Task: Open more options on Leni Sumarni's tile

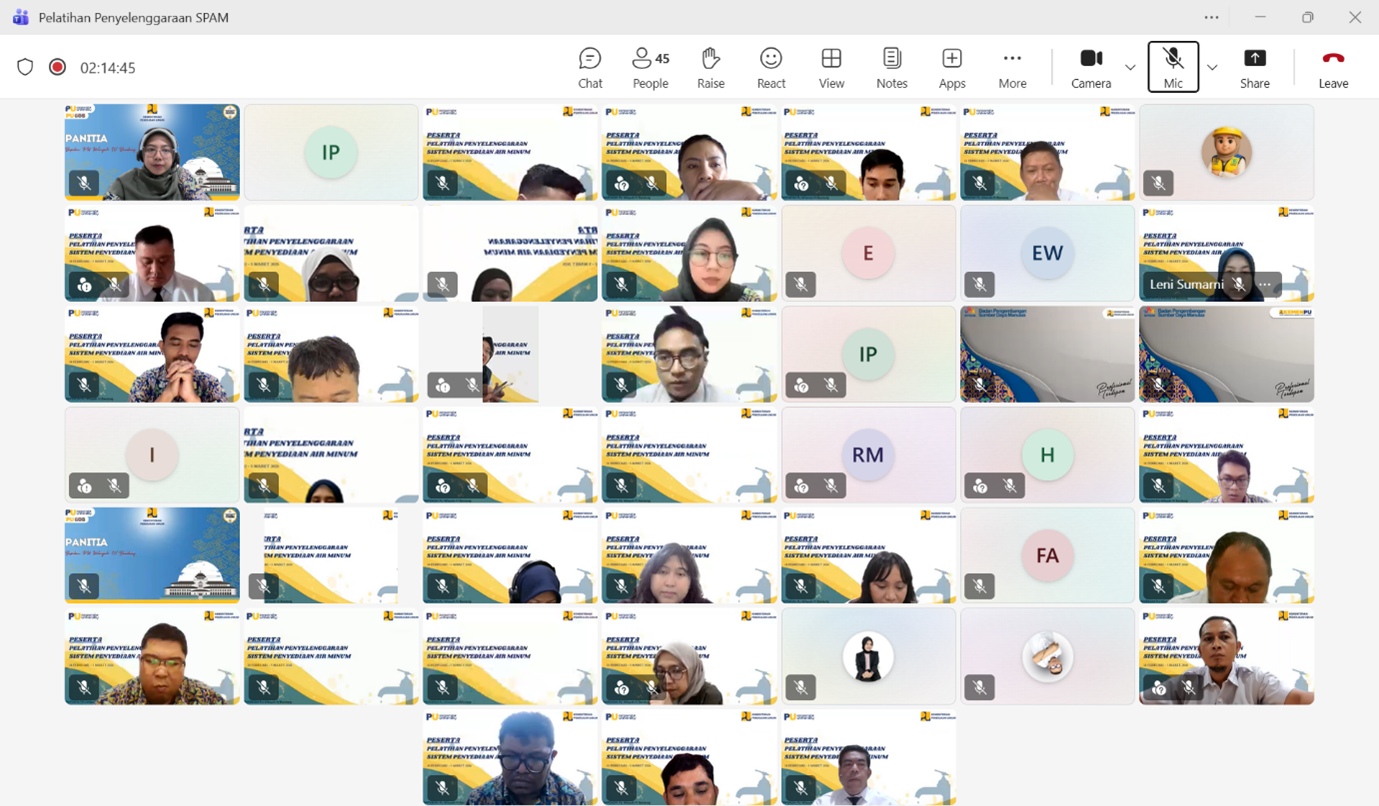Action: tap(1265, 284)
